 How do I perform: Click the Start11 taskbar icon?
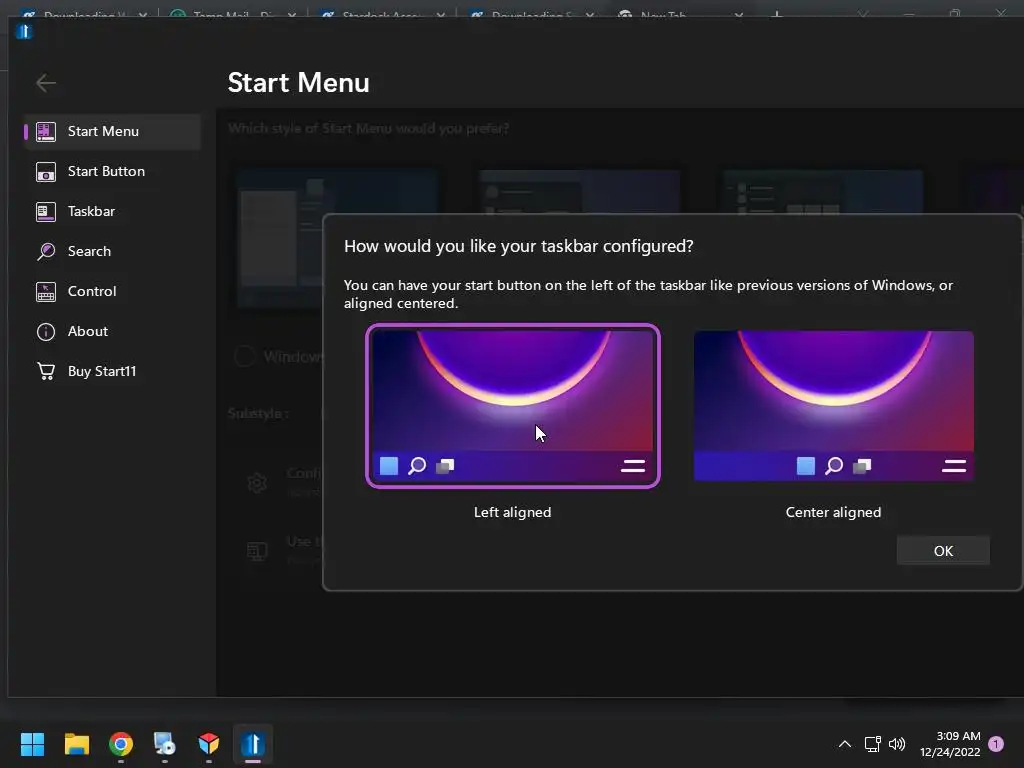click(253, 744)
